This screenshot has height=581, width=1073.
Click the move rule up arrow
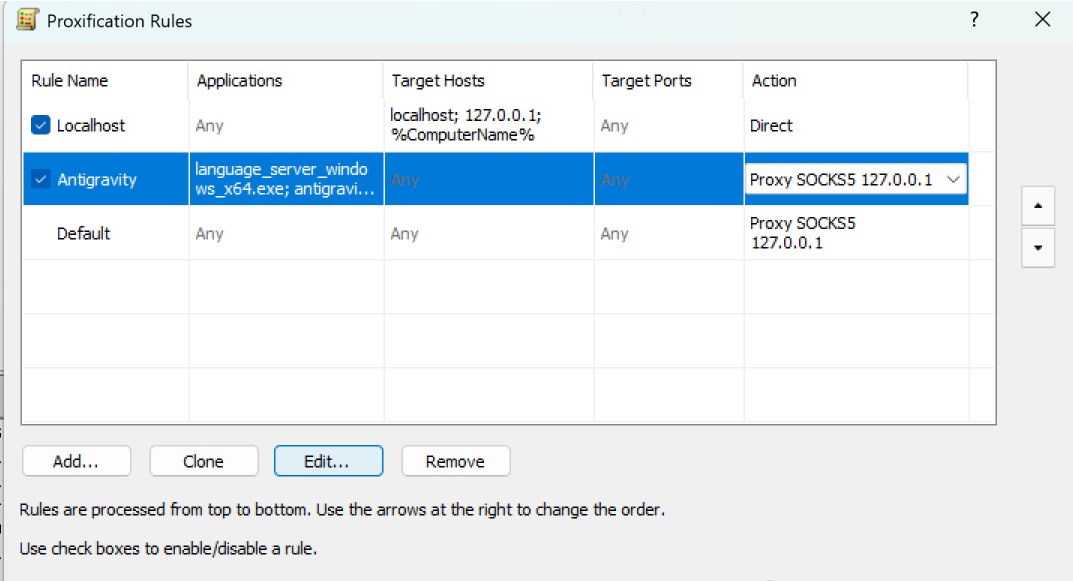1038,205
